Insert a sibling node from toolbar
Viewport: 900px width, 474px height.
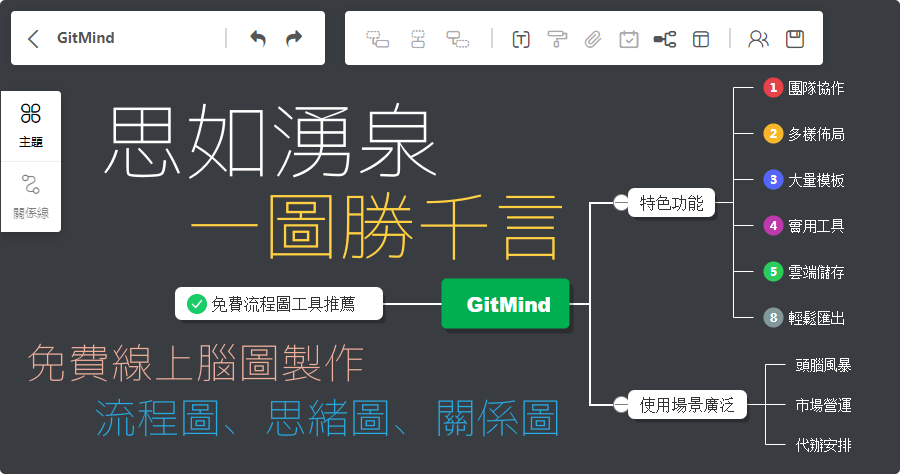pyautogui.click(x=418, y=39)
